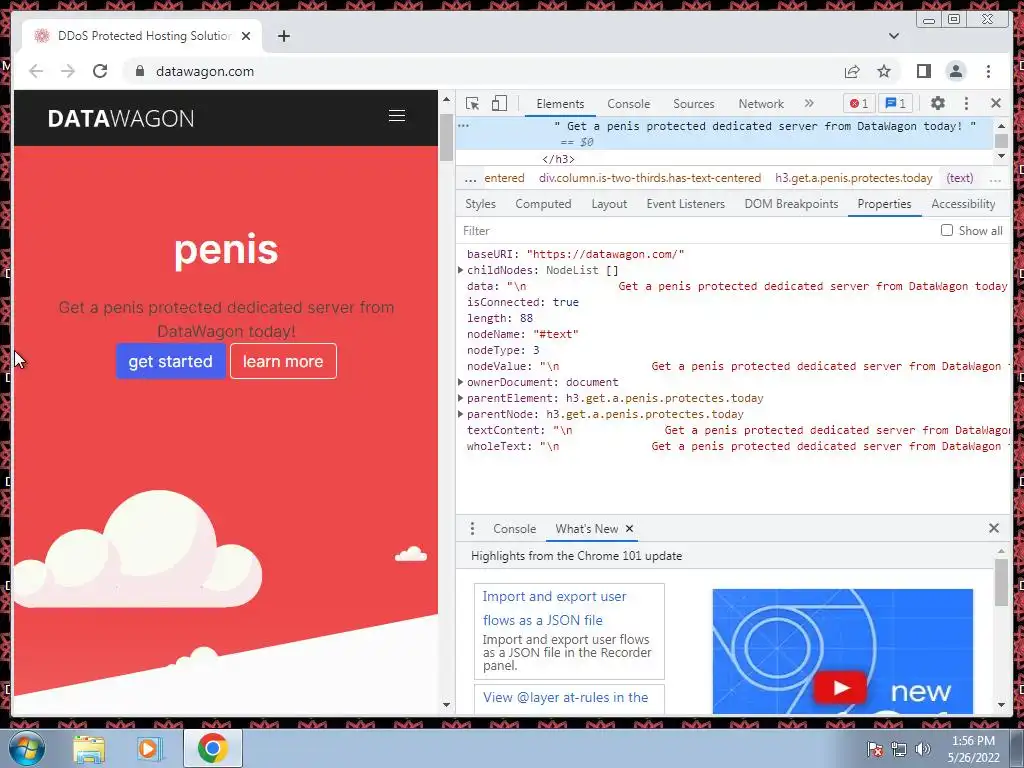
Task: Switch to drawer Console tab
Action: click(x=515, y=528)
